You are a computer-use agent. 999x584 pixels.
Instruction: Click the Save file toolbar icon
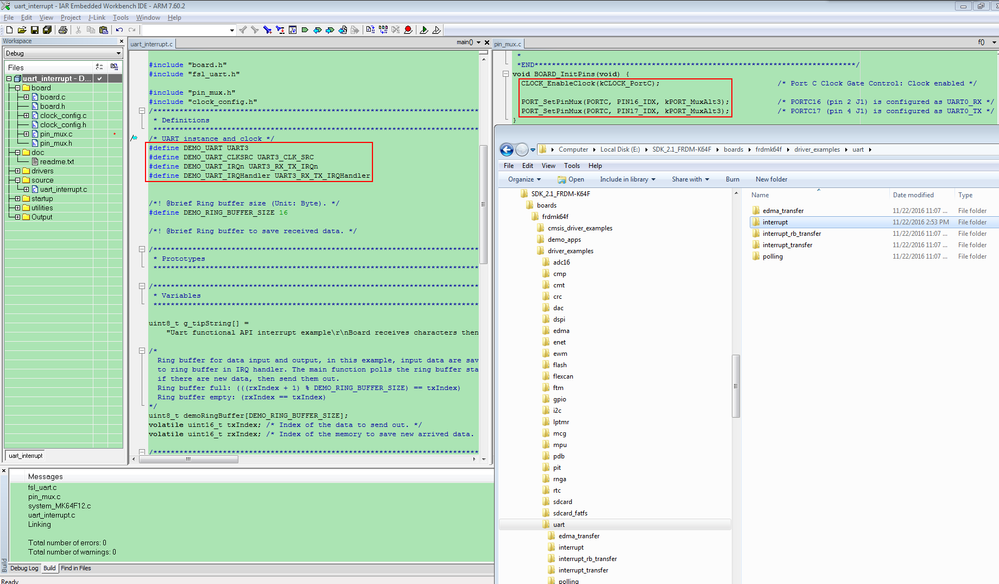point(33,30)
